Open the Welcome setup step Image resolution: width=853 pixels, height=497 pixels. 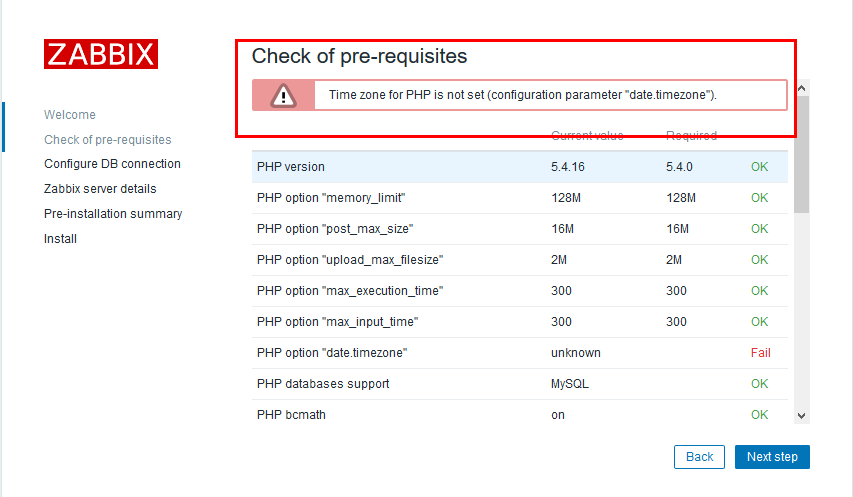click(x=70, y=115)
